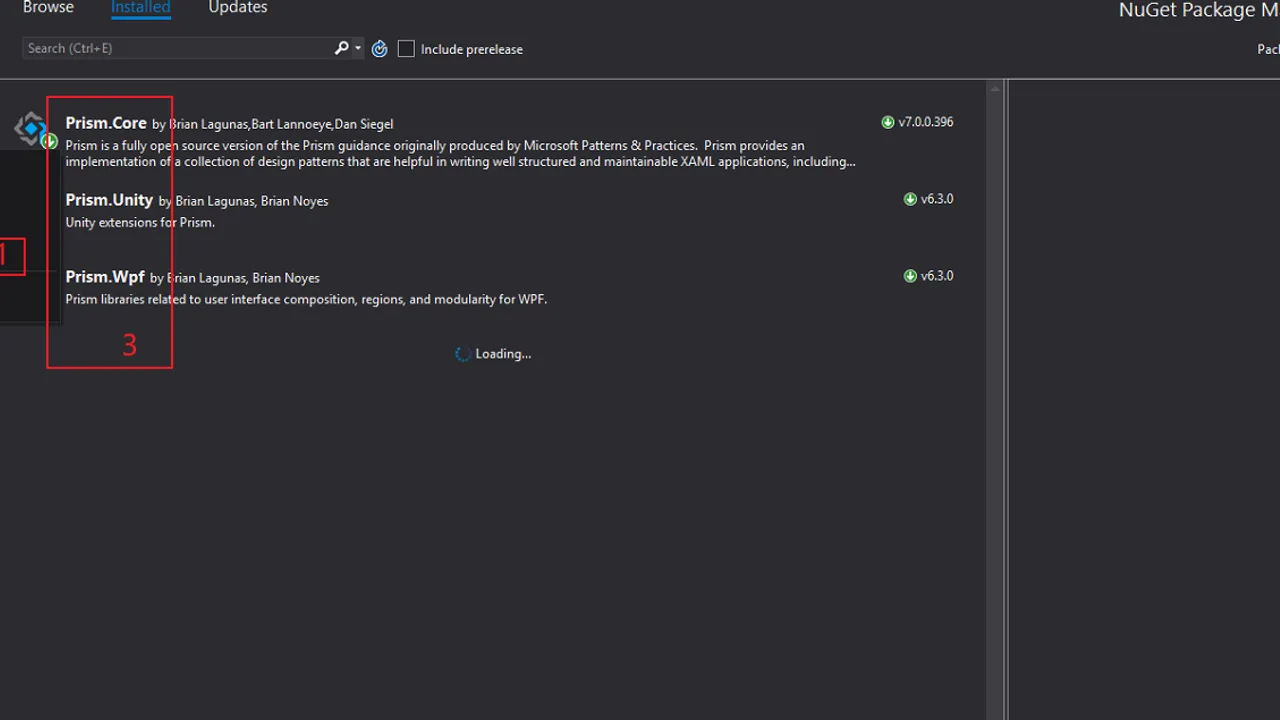The height and width of the screenshot is (720, 1280).
Task: Select the Prism.Unity package name
Action: (109, 200)
